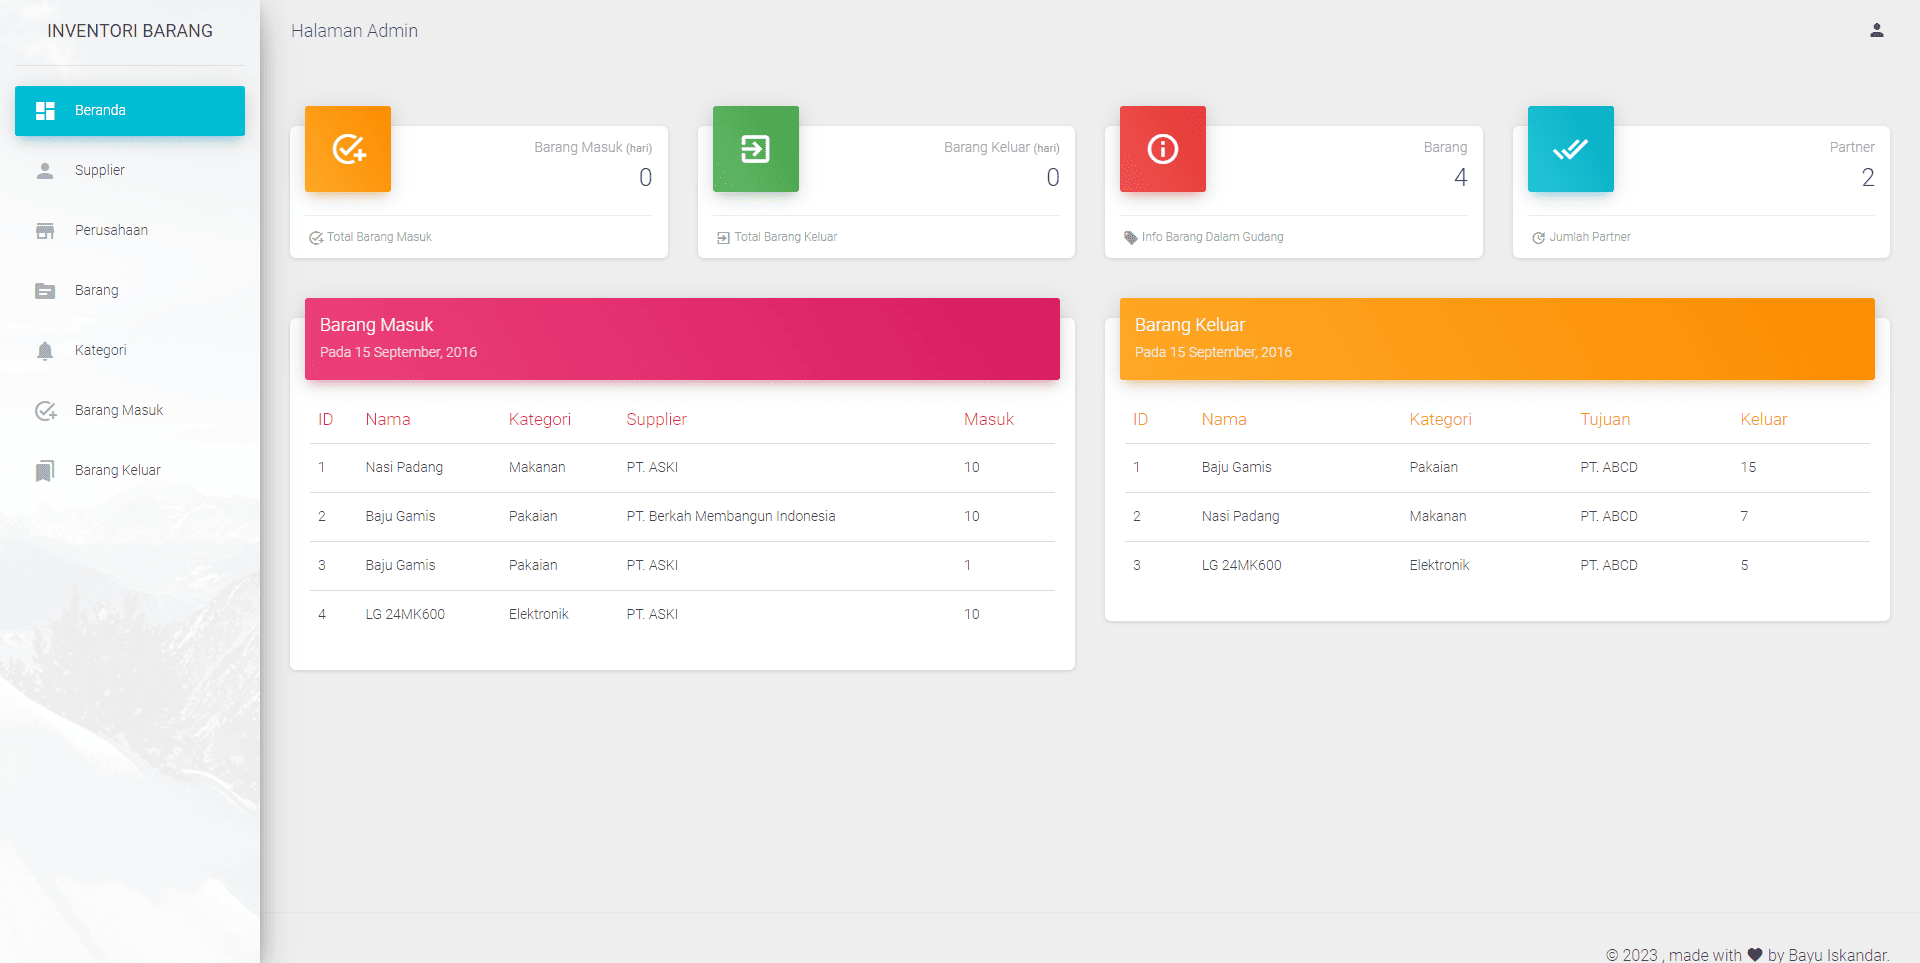
Task: Click the value 15 in Keluar column
Action: [1748, 468]
